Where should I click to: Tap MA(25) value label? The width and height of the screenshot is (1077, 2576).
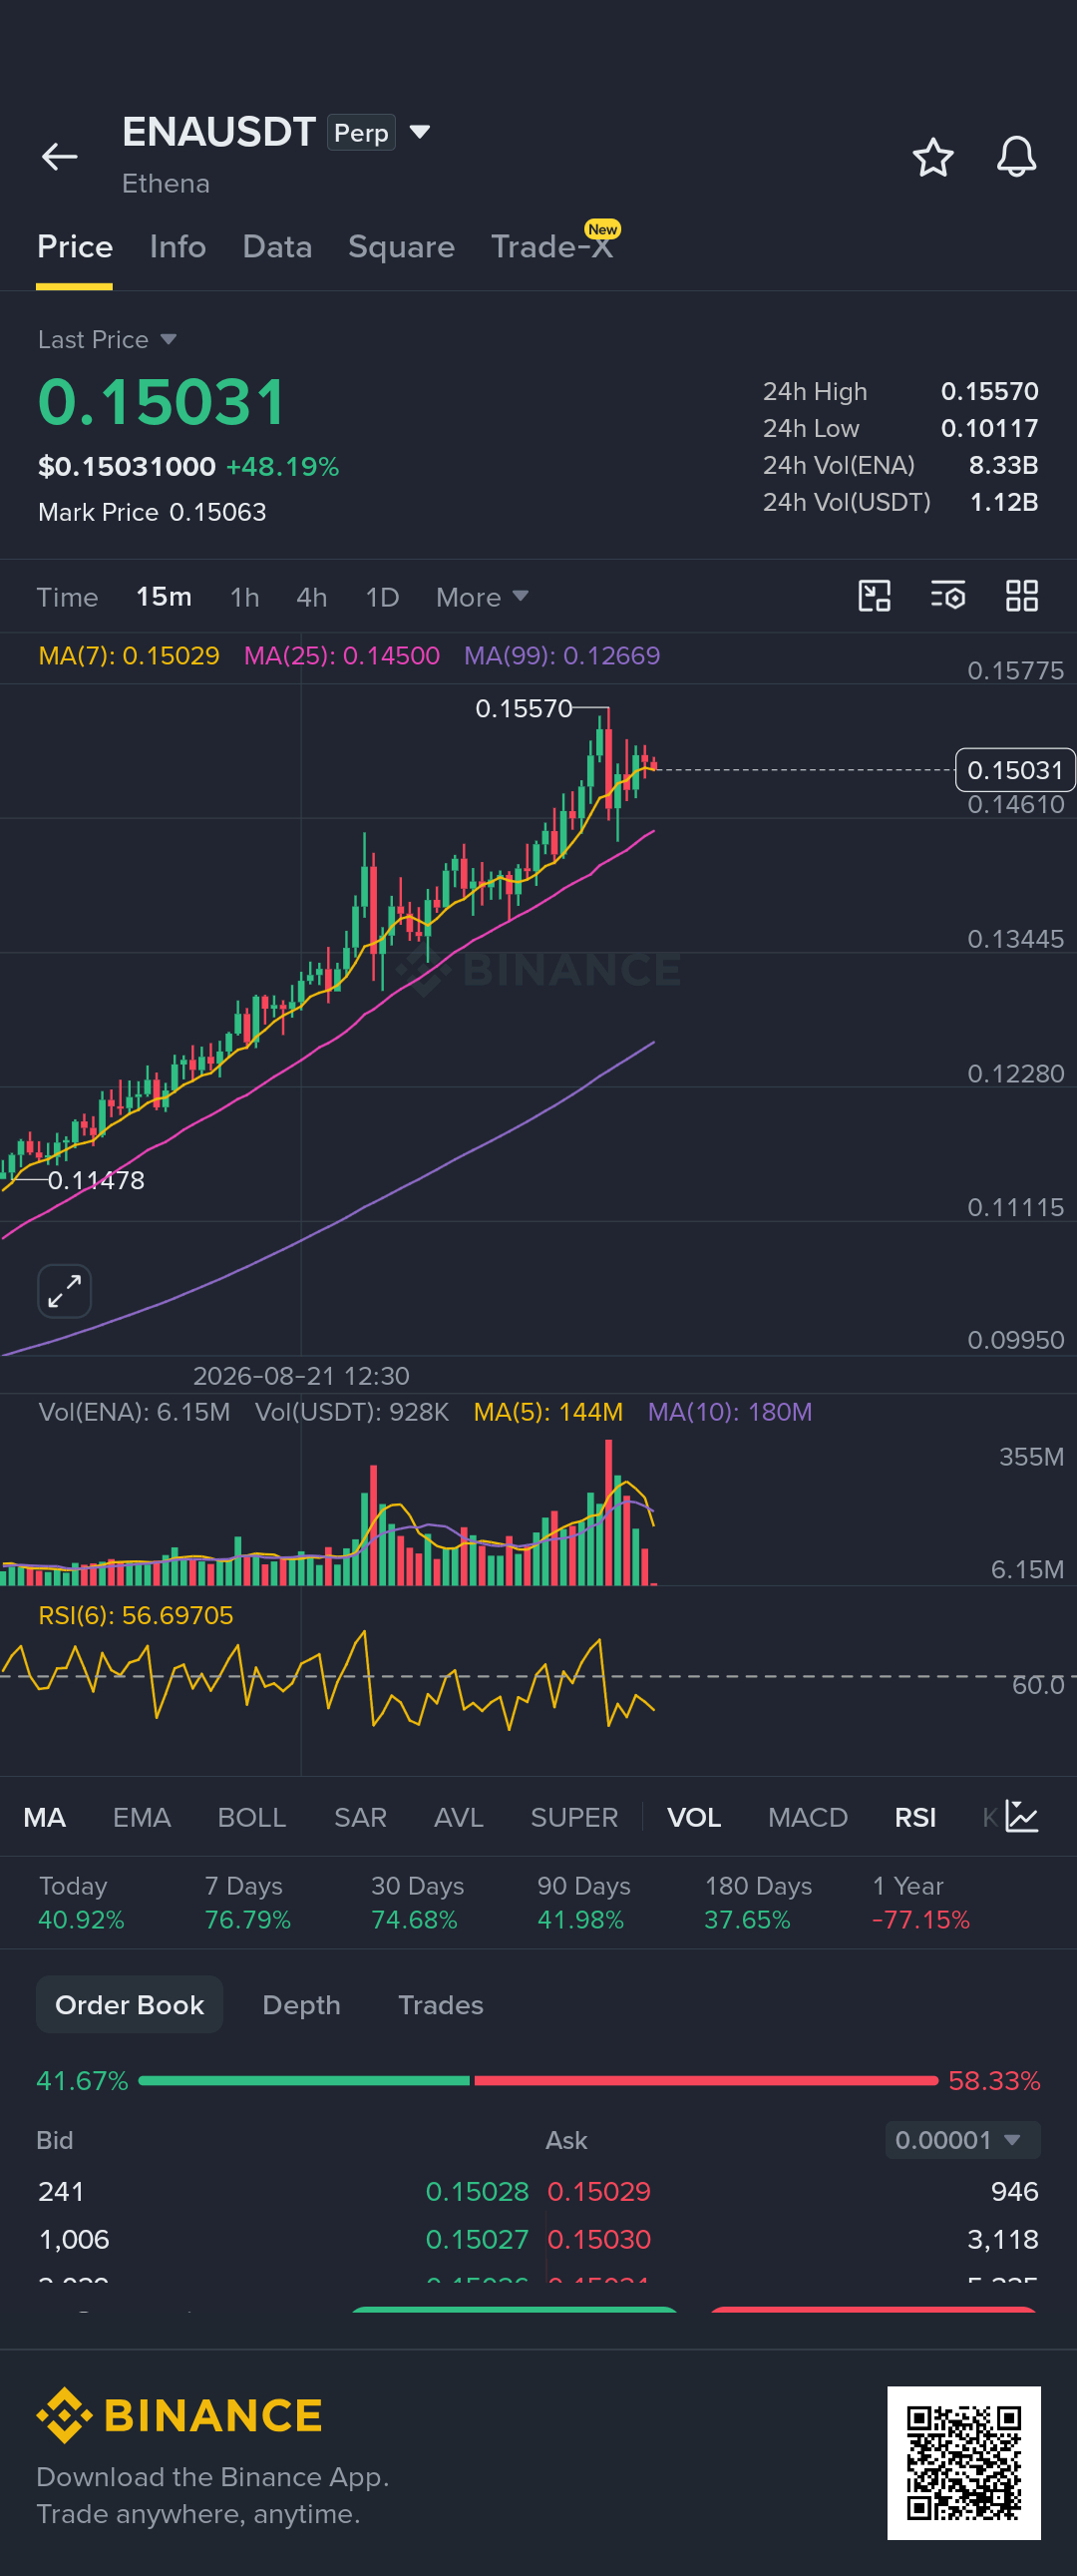pyautogui.click(x=342, y=656)
